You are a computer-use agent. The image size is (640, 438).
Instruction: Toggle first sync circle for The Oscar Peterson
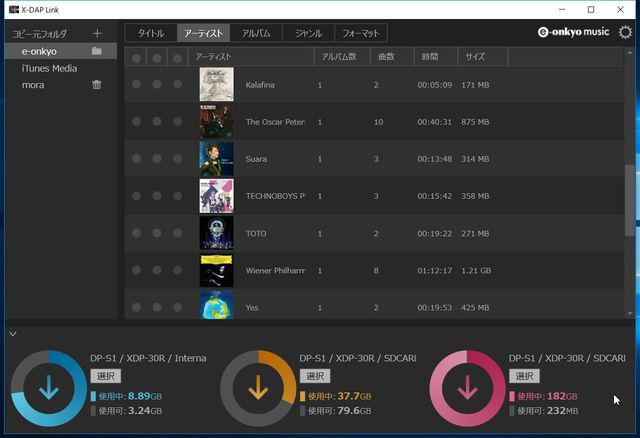(x=136, y=122)
